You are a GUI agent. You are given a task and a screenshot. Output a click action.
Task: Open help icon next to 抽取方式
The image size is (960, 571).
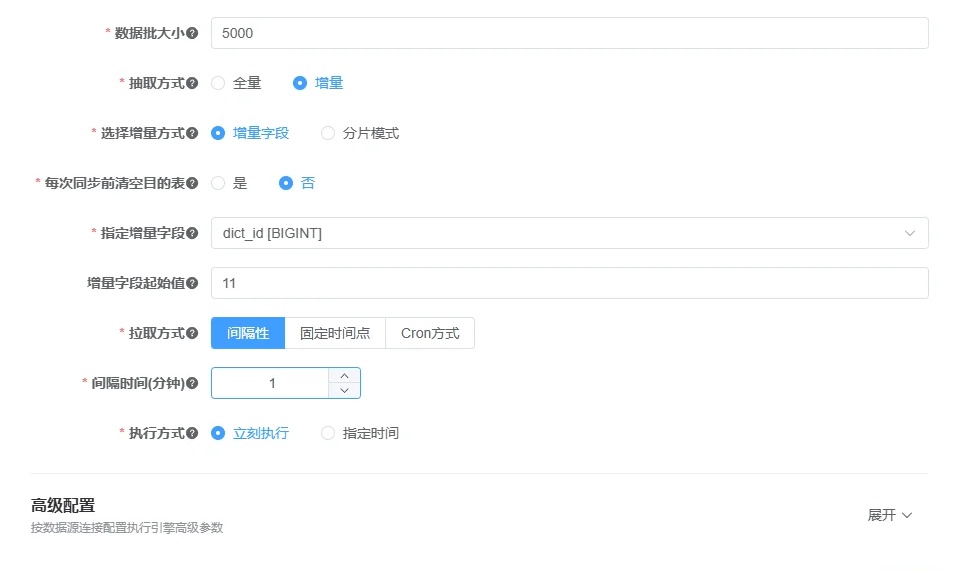pos(192,83)
